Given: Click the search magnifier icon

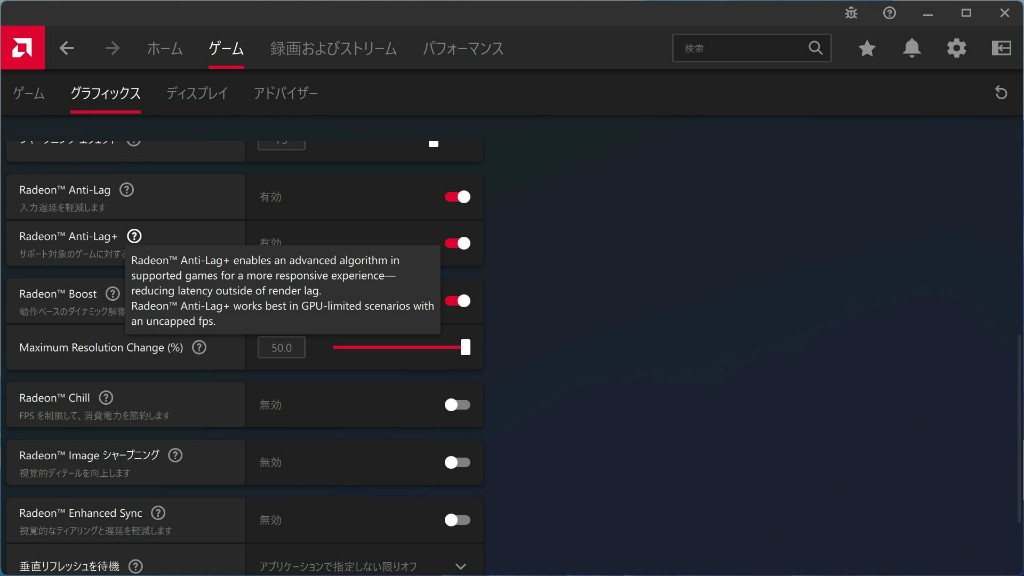Looking at the screenshot, I should click(x=815, y=48).
